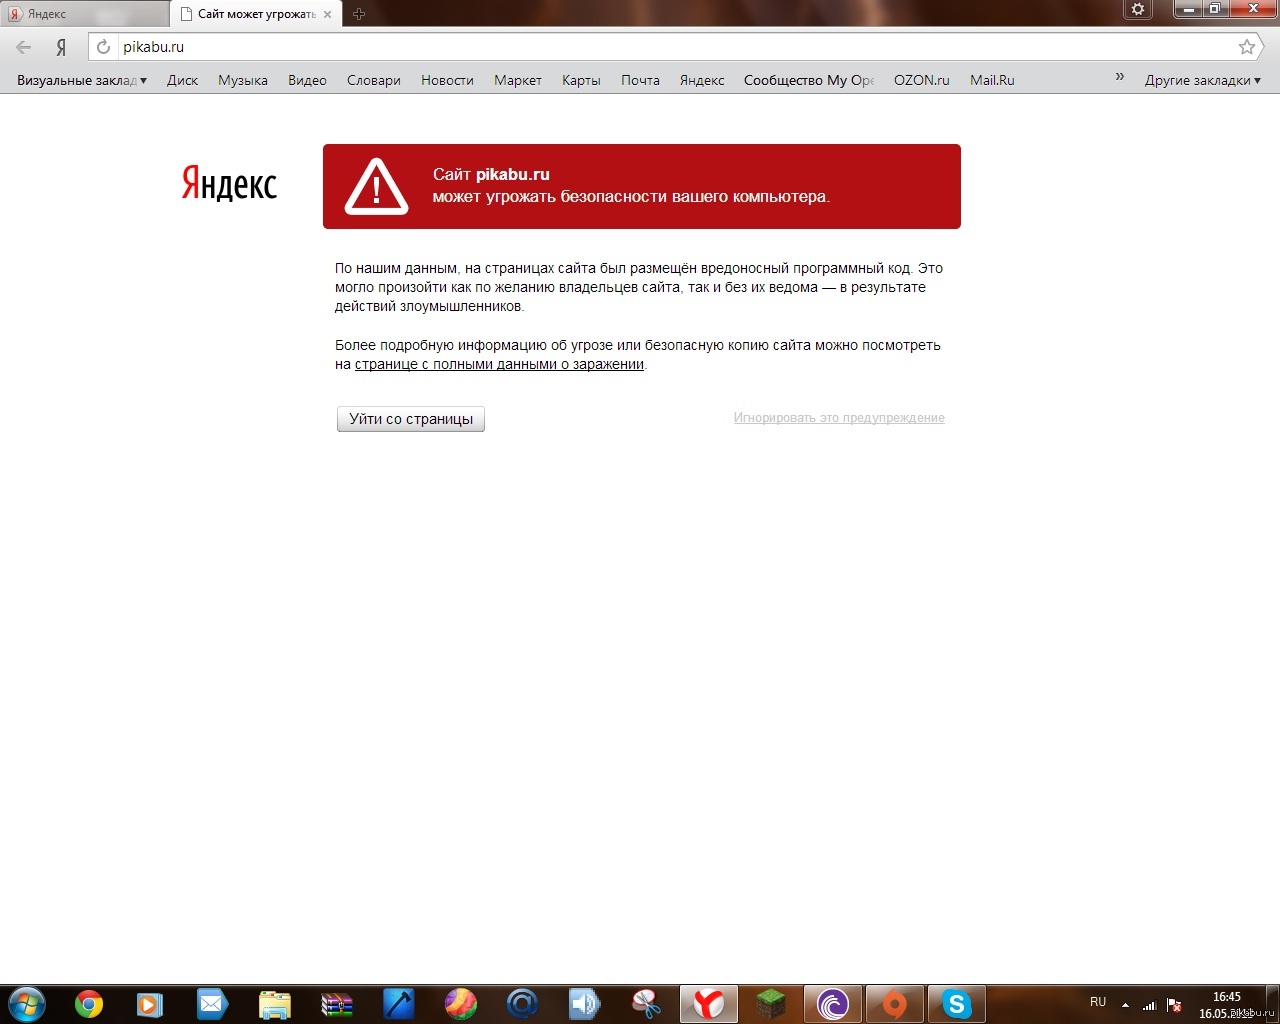The width and height of the screenshot is (1280, 1024).
Task: Show hidden bookmarks via chevron
Action: click(x=1119, y=77)
